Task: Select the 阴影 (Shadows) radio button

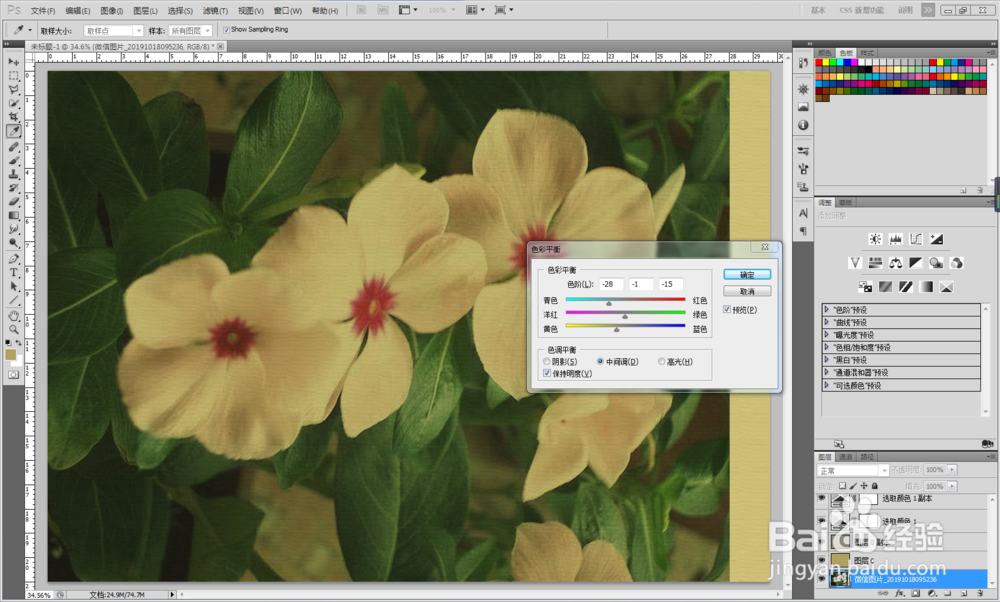Action: [x=546, y=361]
